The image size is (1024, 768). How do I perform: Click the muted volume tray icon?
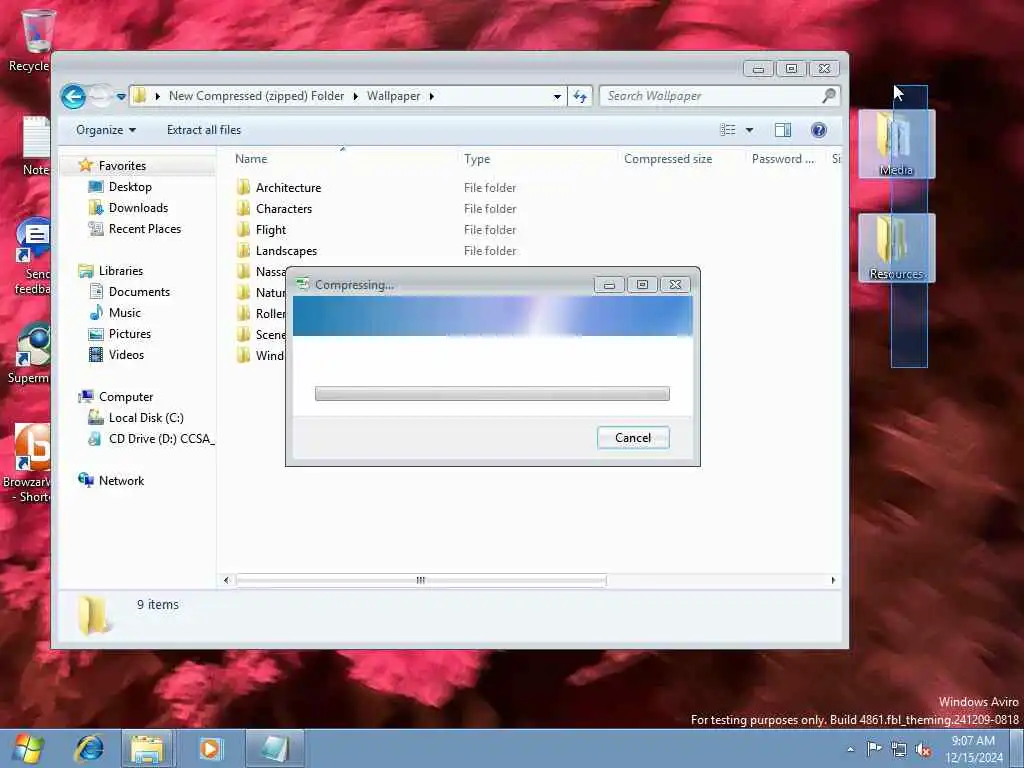[x=923, y=750]
